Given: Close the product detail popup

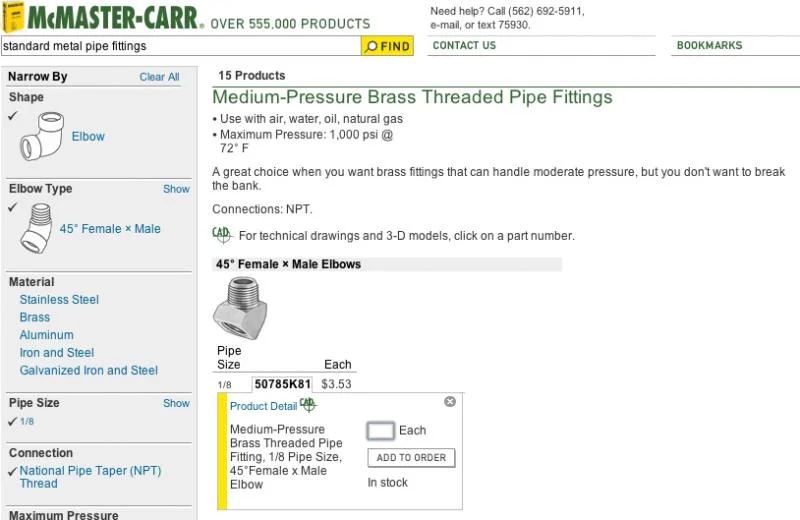Looking at the screenshot, I should click(450, 402).
